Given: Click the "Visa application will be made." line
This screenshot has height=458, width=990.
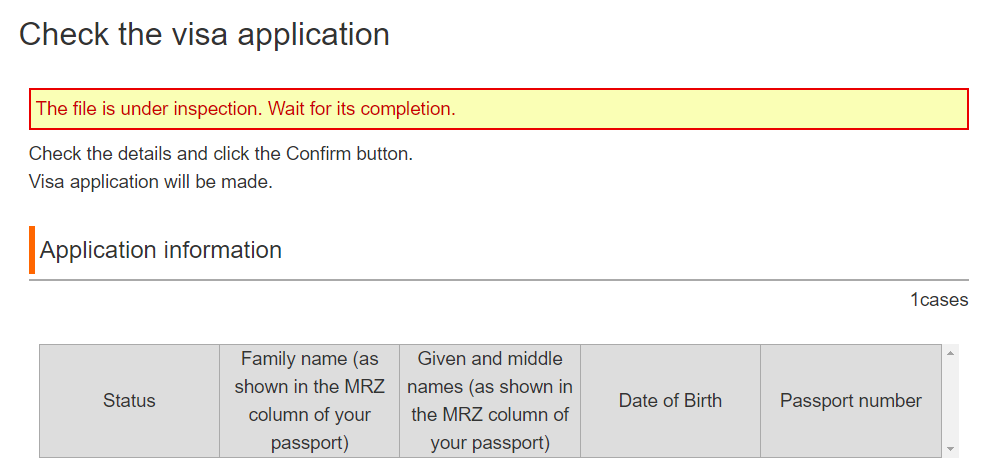Looking at the screenshot, I should [x=151, y=182].
